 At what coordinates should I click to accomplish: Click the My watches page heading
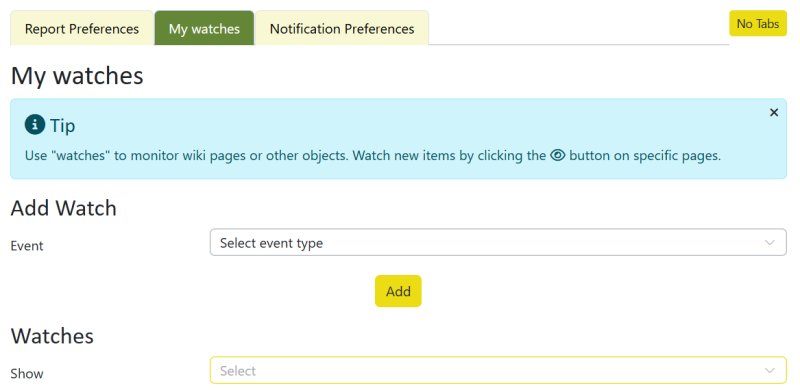click(x=77, y=76)
